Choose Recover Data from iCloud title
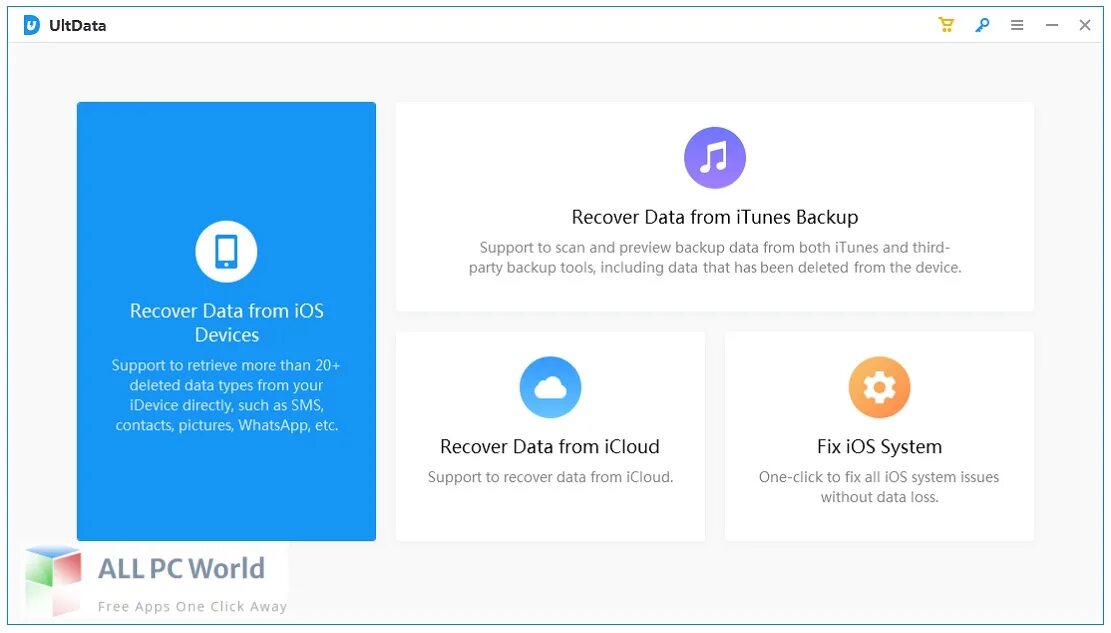Screen dimensions: 1111x633 [550, 447]
